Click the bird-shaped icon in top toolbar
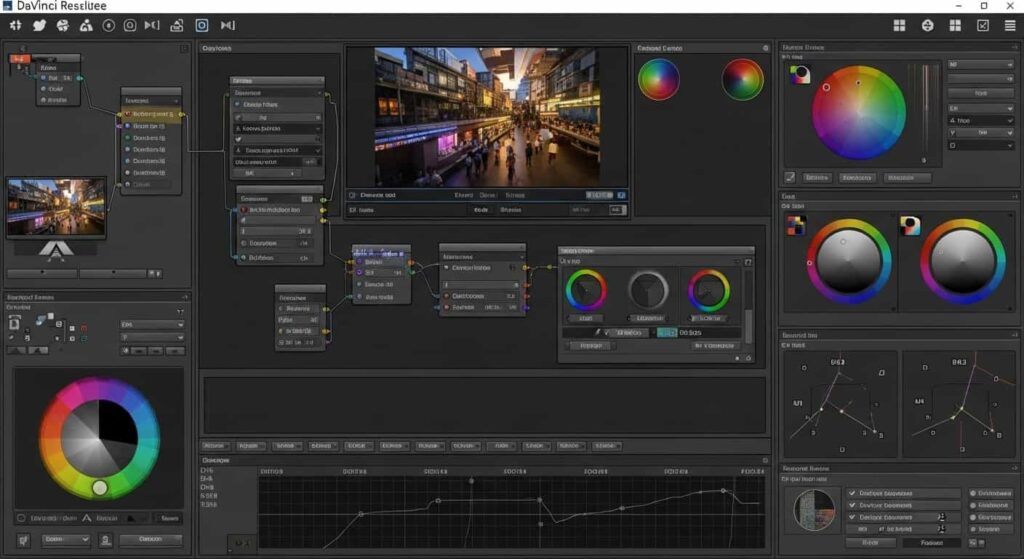The image size is (1024, 559). coord(39,25)
